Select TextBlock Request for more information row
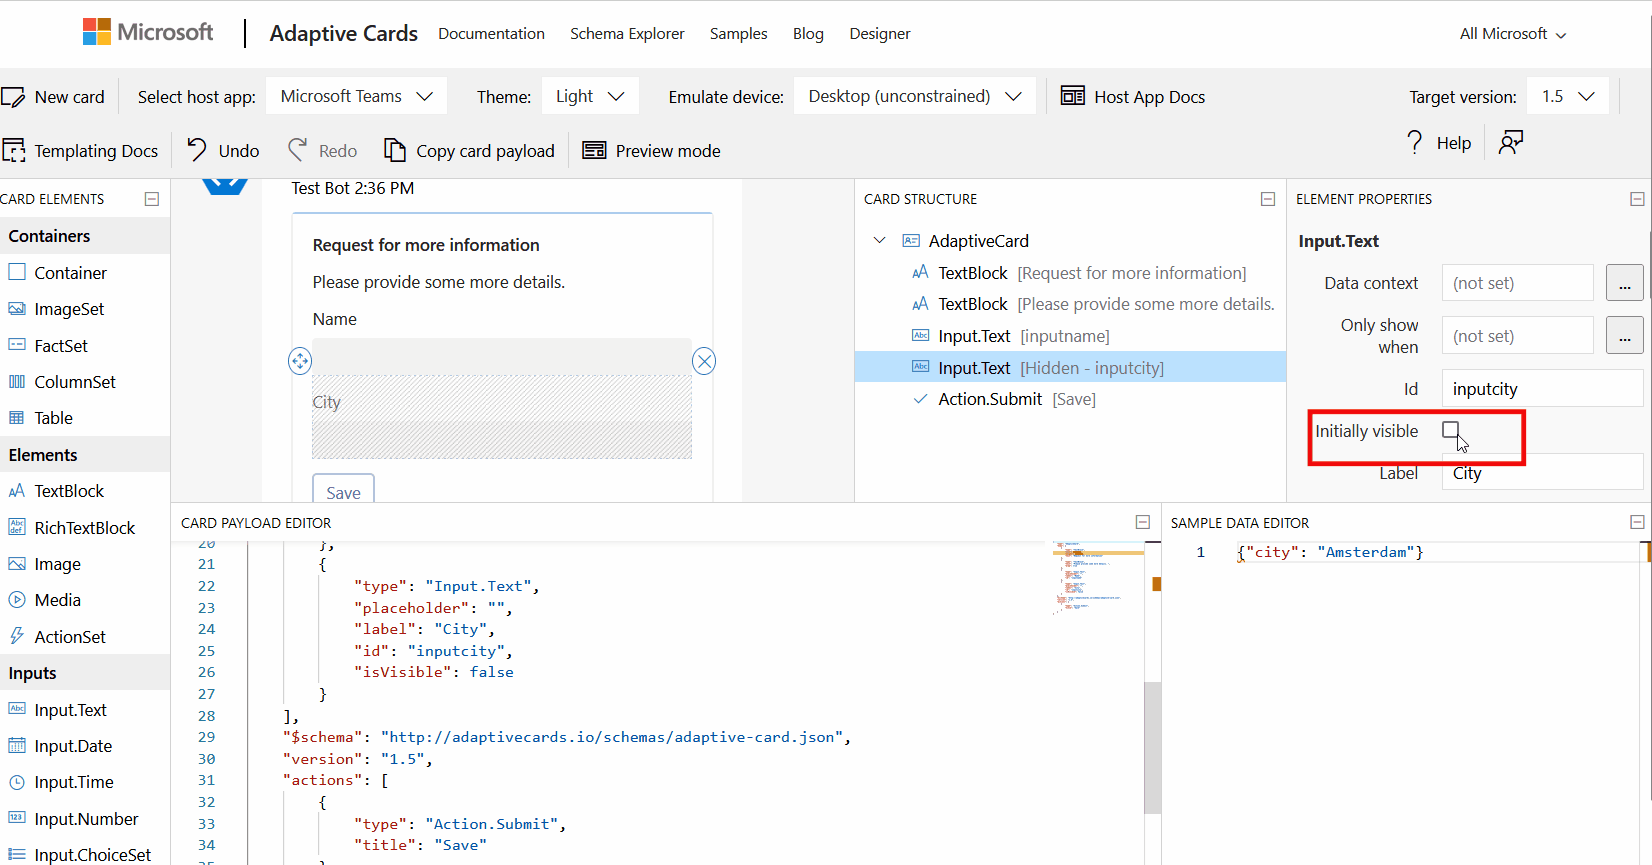The image size is (1652, 865). point(1070,273)
